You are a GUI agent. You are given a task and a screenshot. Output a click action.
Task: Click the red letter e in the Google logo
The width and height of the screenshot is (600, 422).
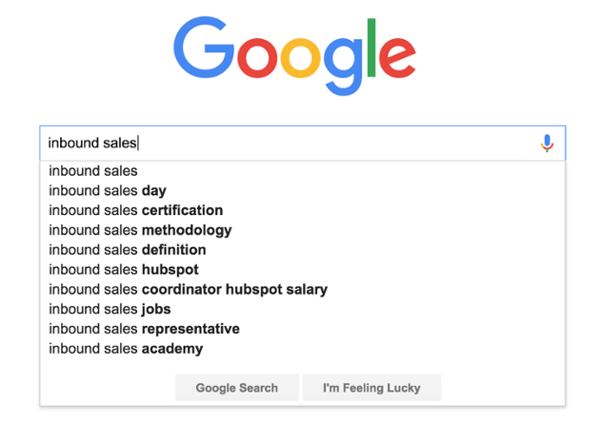397,60
